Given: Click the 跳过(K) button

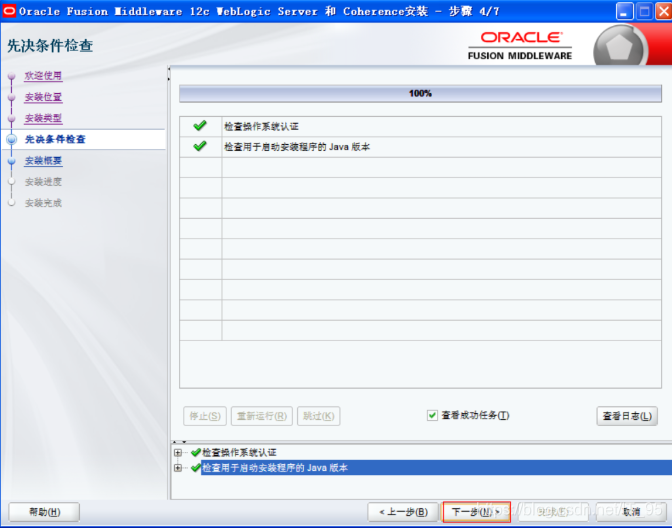Looking at the screenshot, I should coord(318,416).
